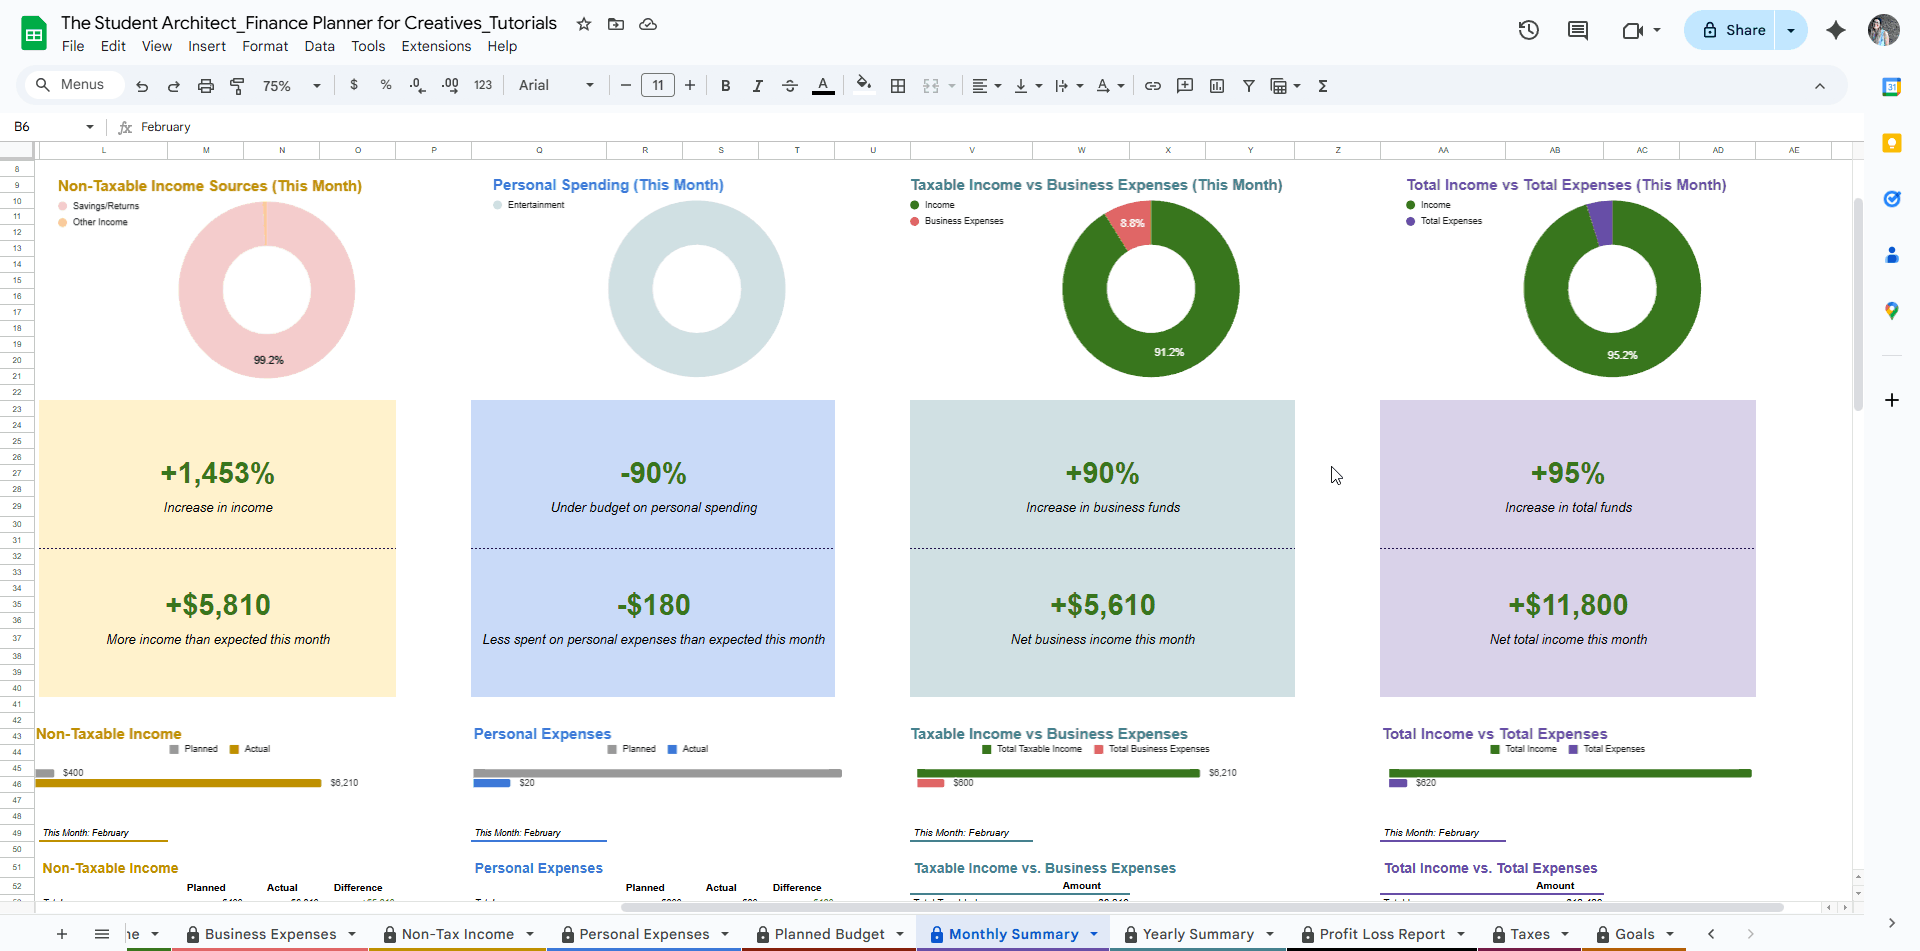Toggle italic formatting
1920x951 pixels.
pos(758,86)
